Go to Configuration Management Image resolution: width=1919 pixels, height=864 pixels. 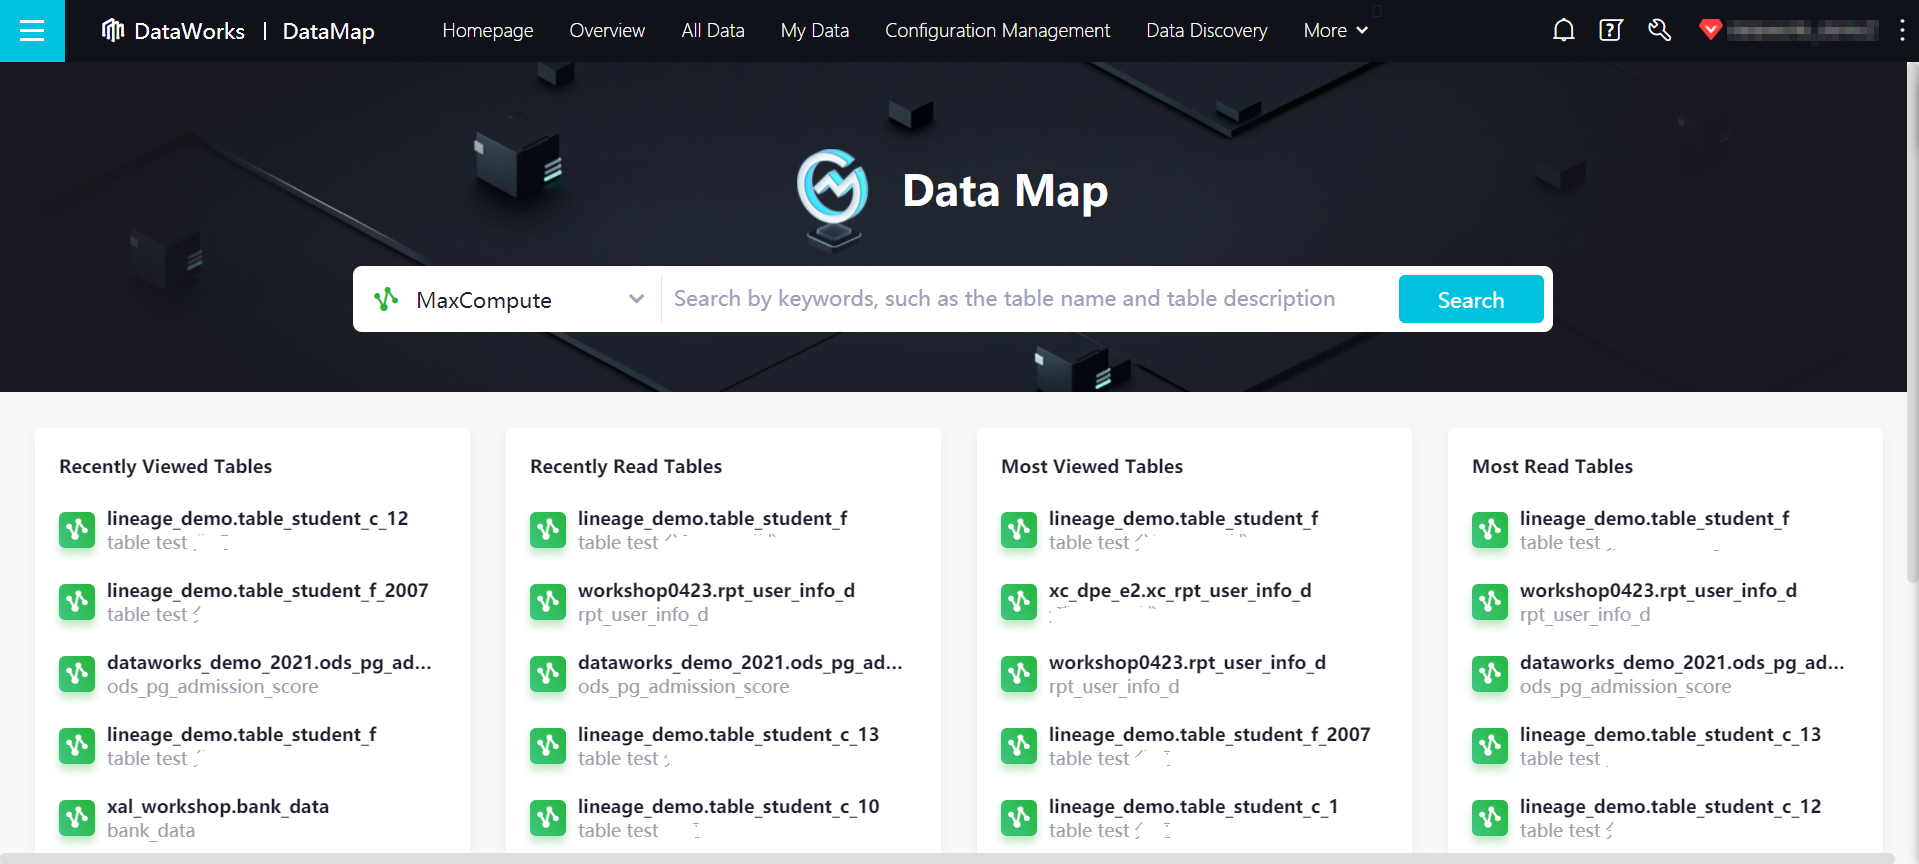[x=997, y=31]
